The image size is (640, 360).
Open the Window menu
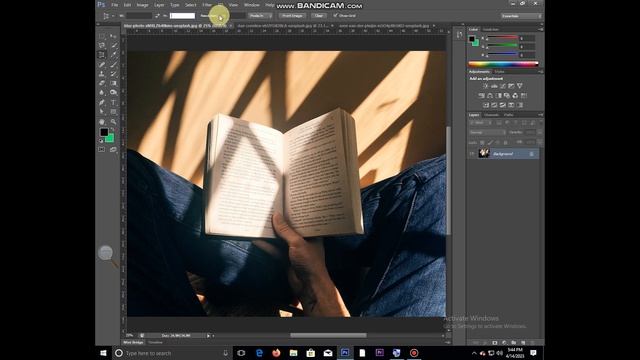[x=252, y=5]
